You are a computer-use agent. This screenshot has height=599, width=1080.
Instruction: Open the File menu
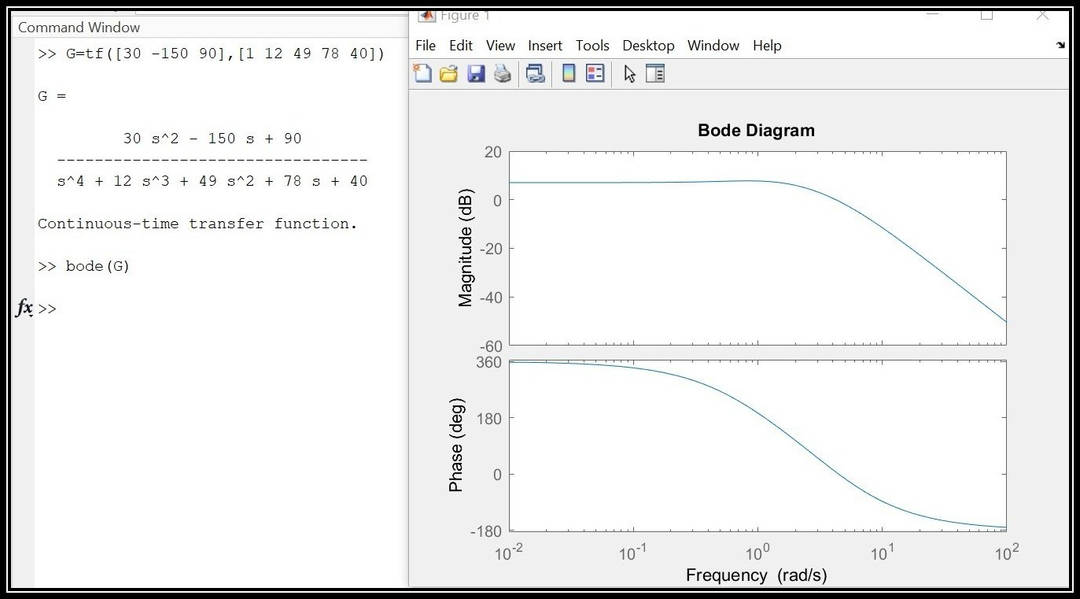click(424, 45)
